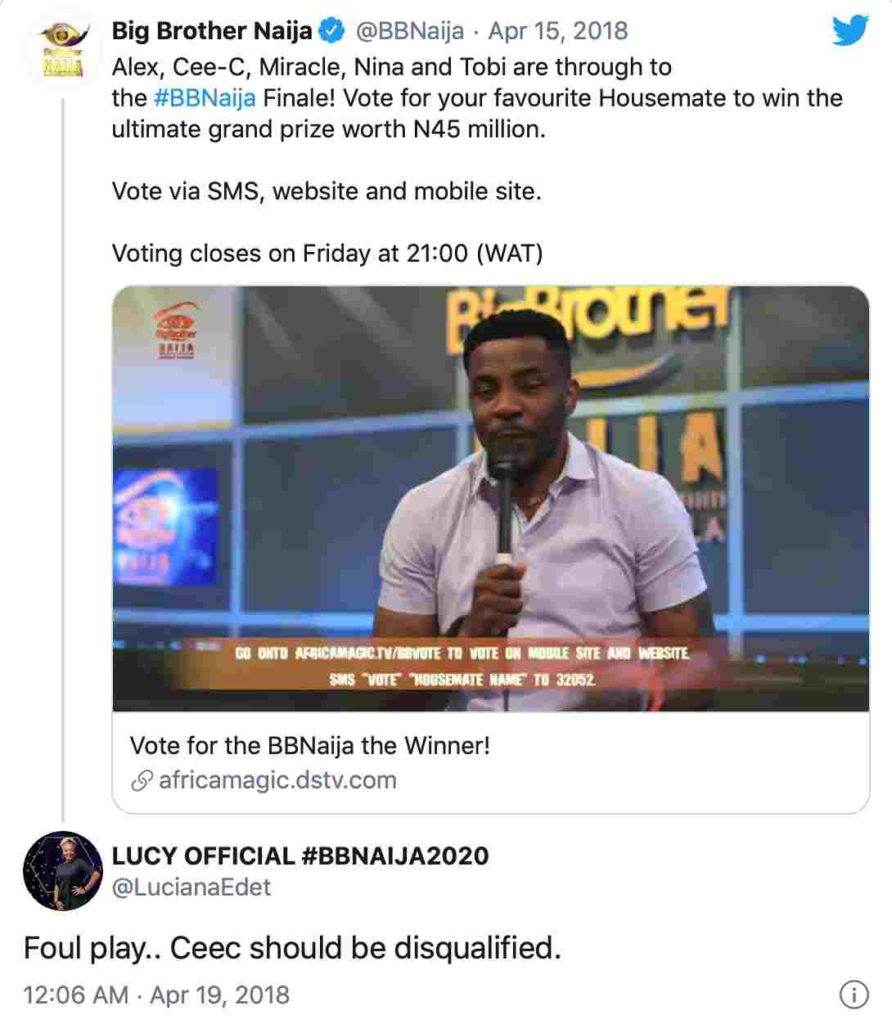Click the "Voting closes on Friday" text line
The width and height of the screenshot is (892, 1024).
327,254
